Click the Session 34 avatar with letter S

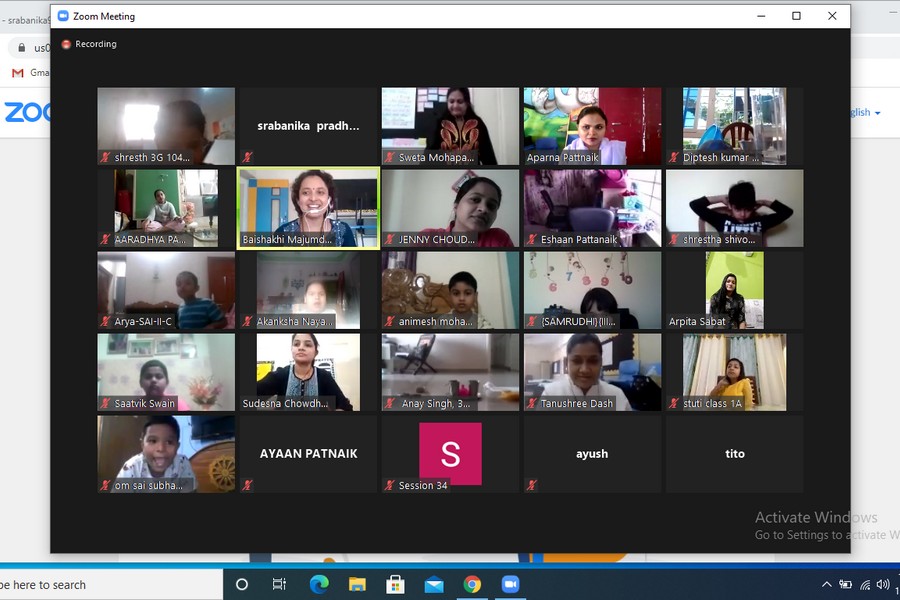450,453
